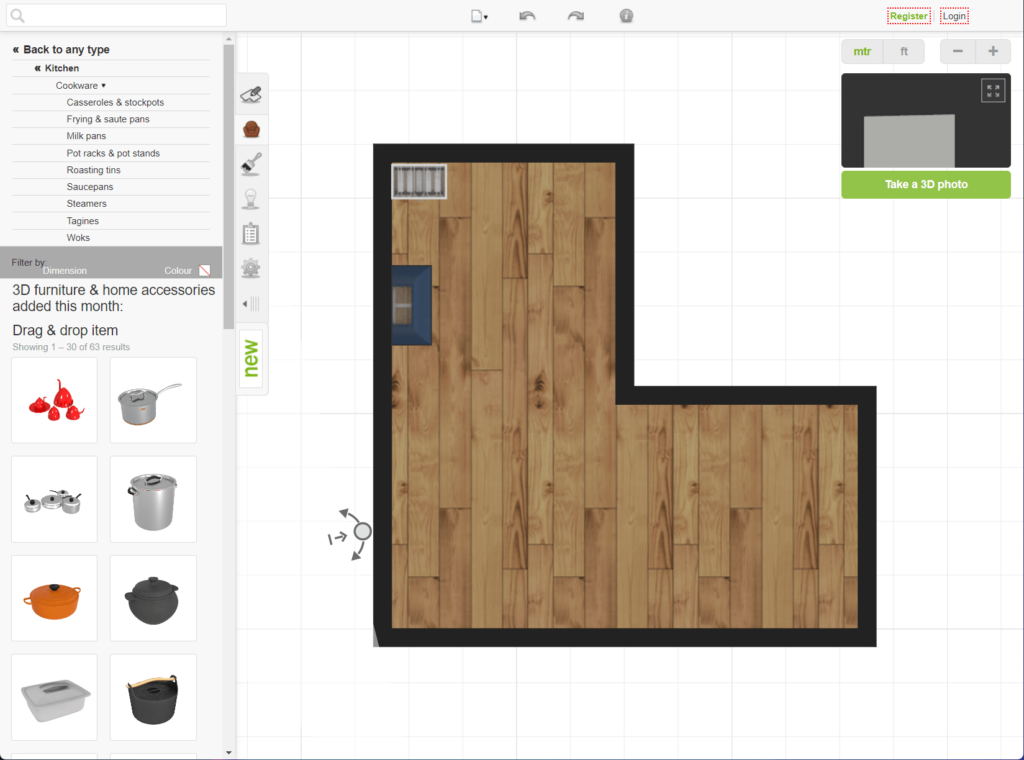Select the radiator item in the room
Image resolution: width=1024 pixels, height=760 pixels.
[419, 181]
